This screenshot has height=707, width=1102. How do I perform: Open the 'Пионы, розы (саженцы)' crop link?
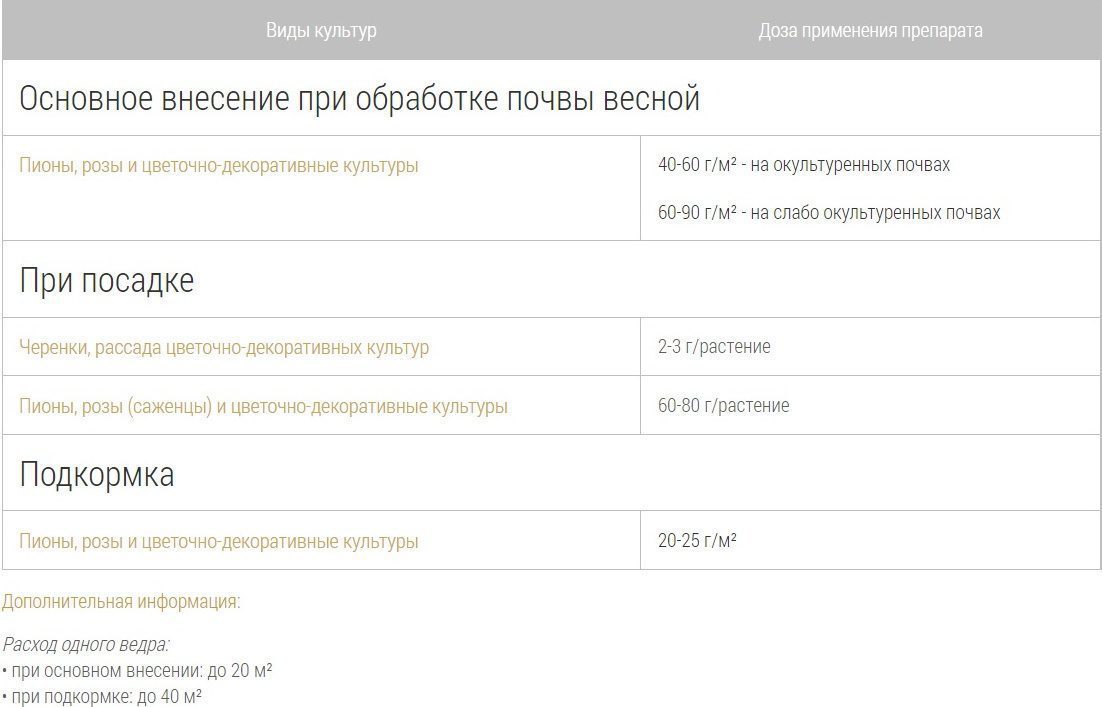click(x=263, y=407)
